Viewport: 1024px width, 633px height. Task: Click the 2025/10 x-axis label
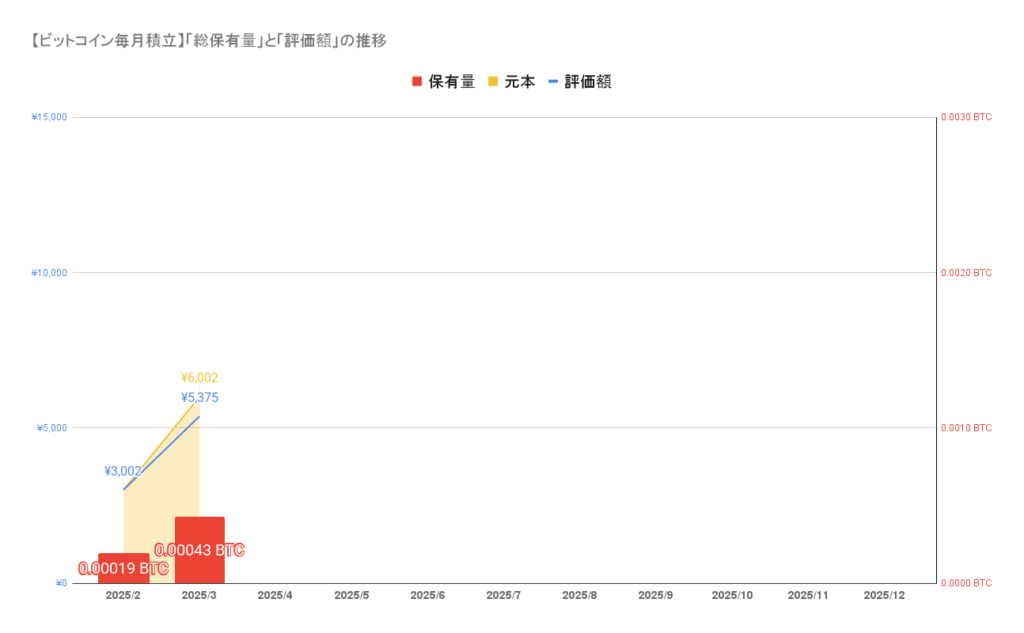[732, 595]
